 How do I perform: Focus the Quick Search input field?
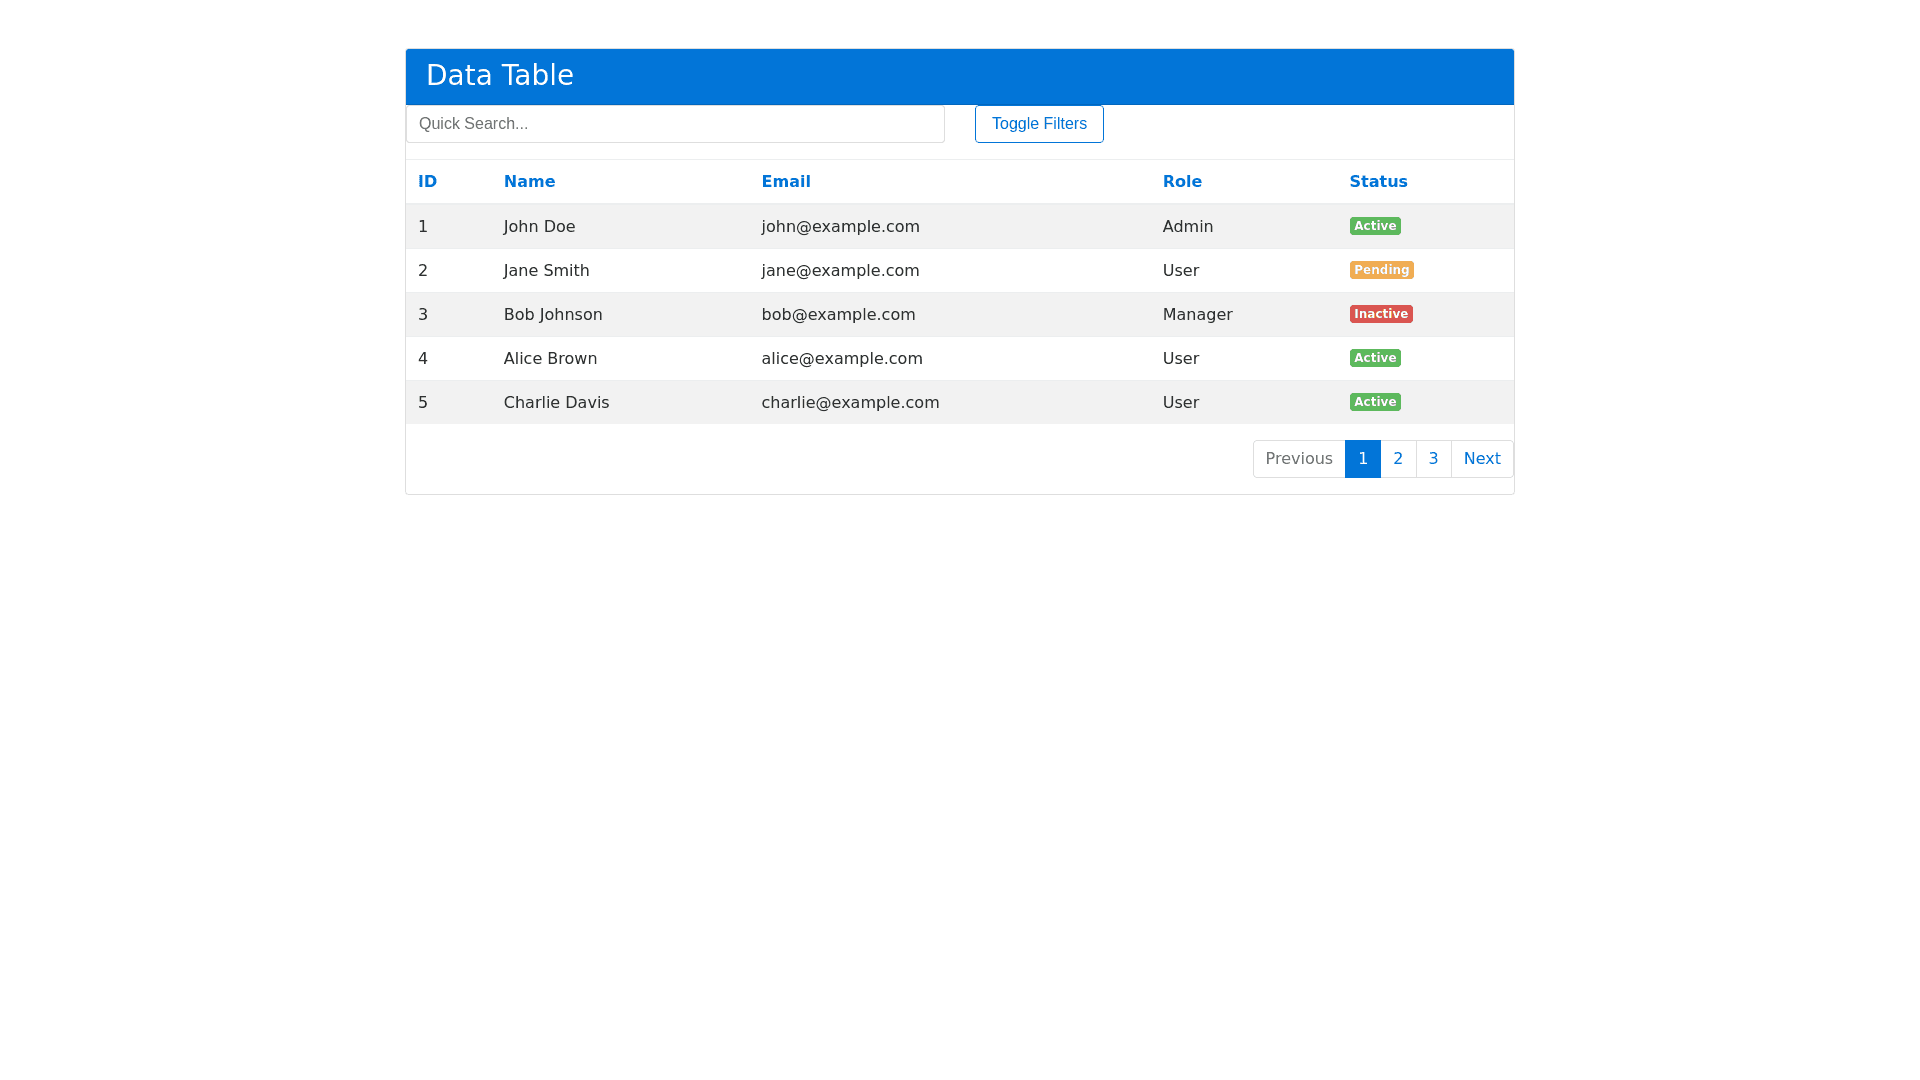click(x=675, y=124)
